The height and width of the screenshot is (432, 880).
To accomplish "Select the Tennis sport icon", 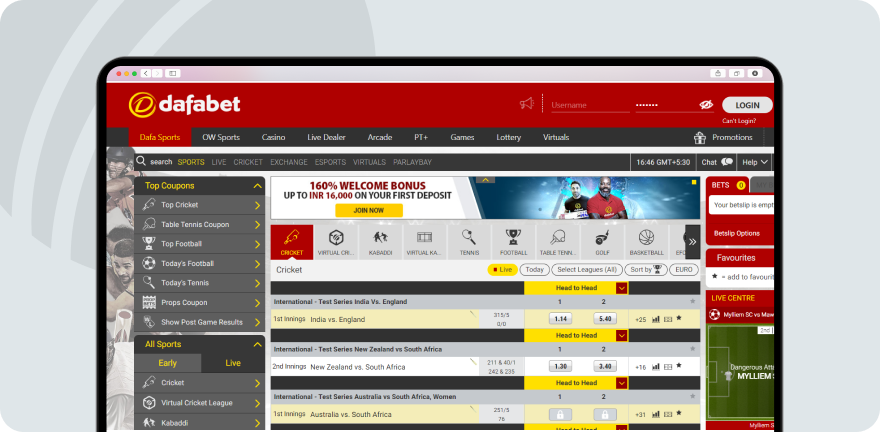I will (469, 242).
